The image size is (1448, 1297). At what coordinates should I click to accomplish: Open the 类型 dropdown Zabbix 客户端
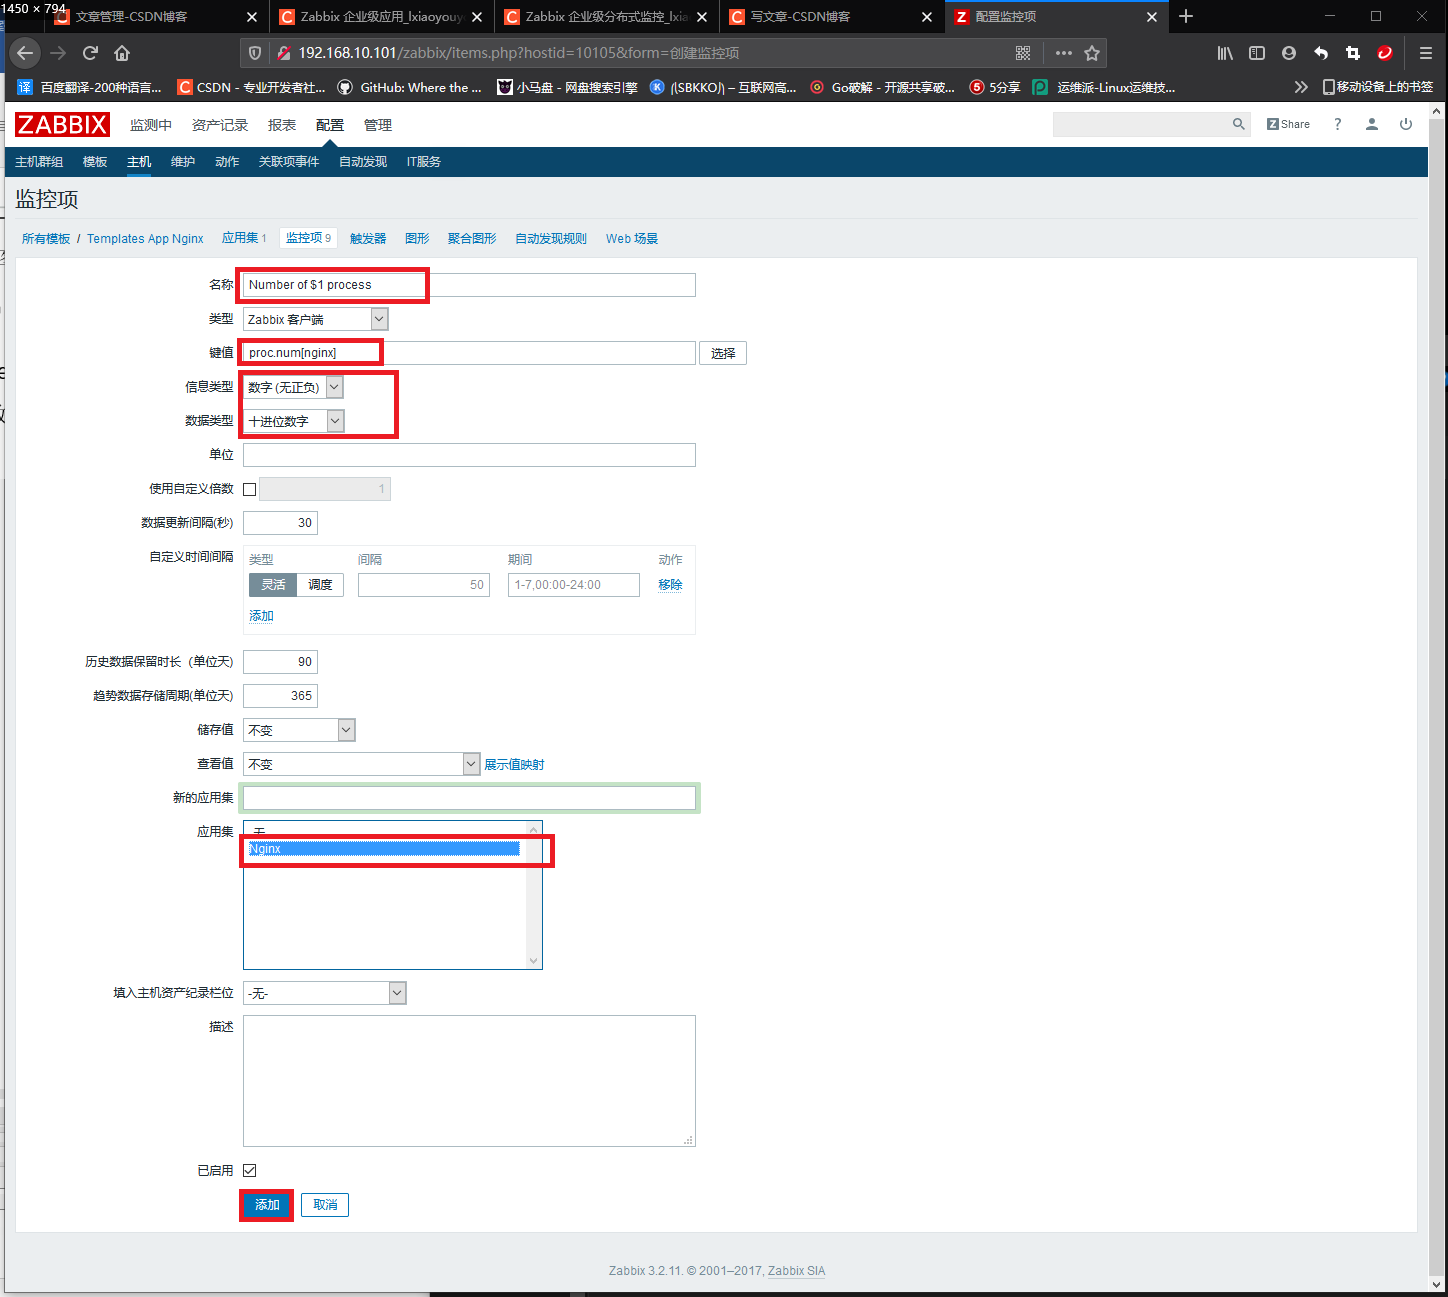click(x=315, y=319)
